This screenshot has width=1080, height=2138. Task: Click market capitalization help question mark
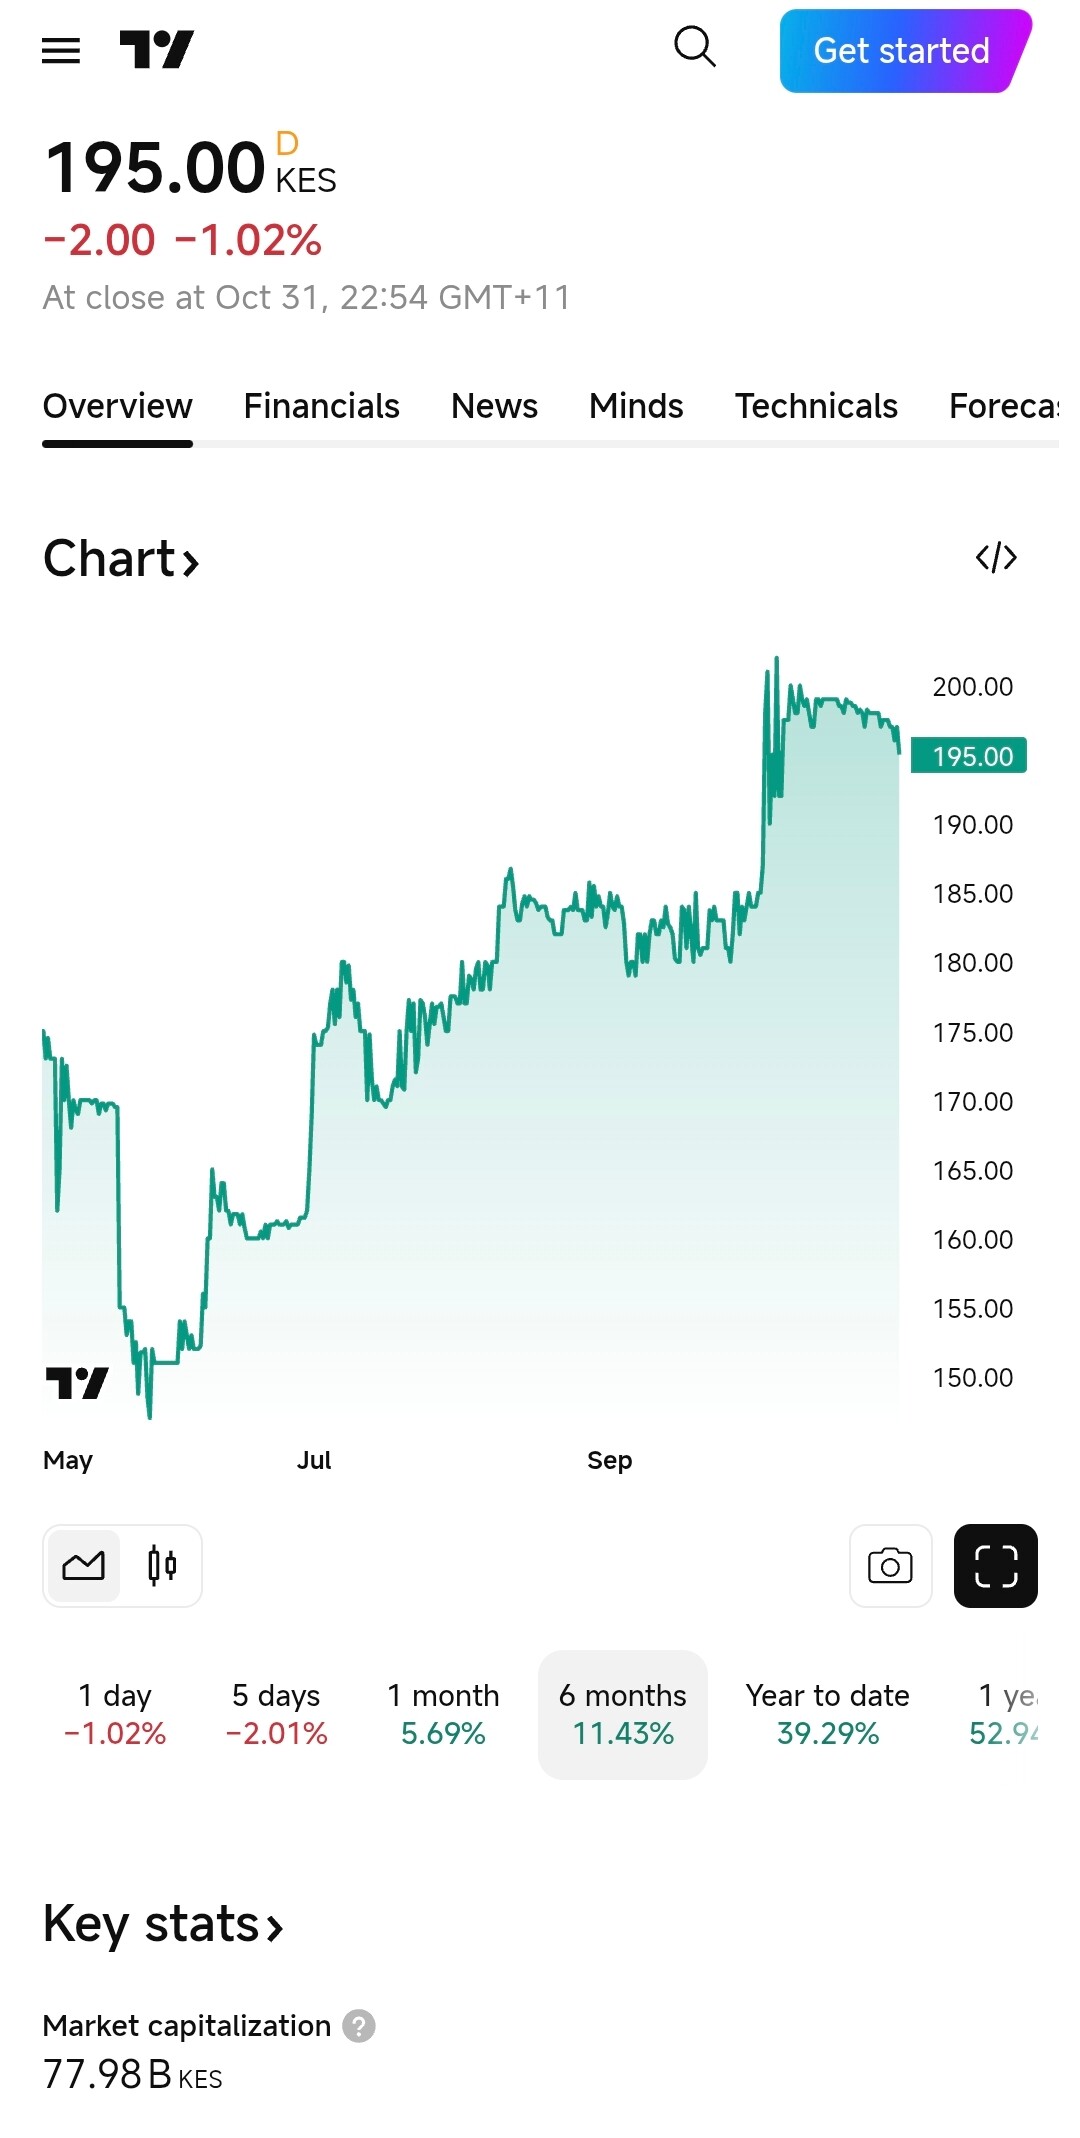(x=359, y=2026)
